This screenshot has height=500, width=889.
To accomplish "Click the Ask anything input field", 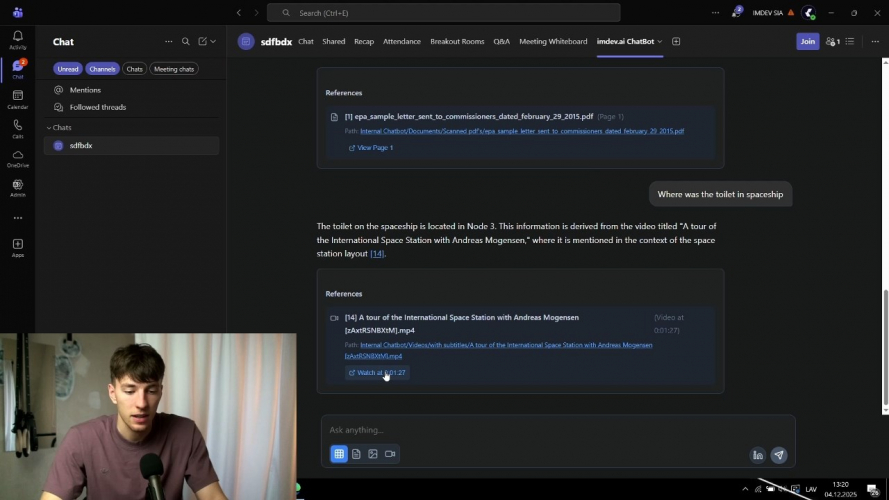I will point(558,430).
